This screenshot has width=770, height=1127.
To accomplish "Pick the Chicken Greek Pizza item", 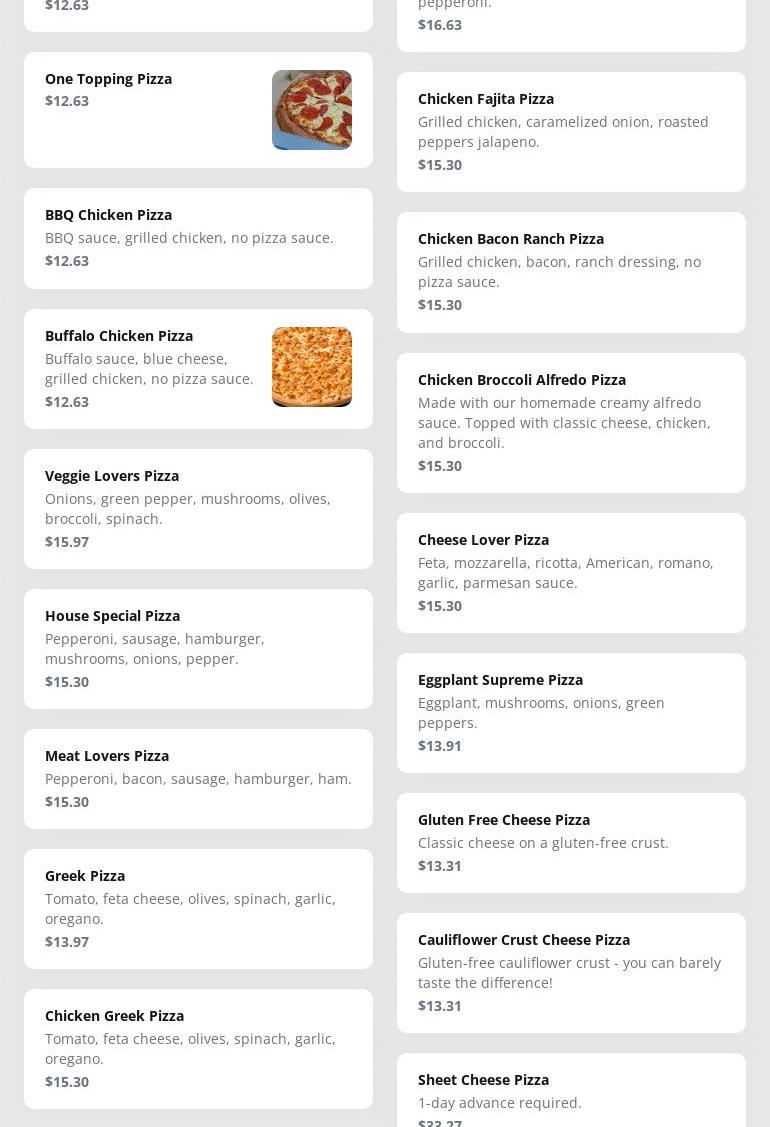I will click(198, 1048).
